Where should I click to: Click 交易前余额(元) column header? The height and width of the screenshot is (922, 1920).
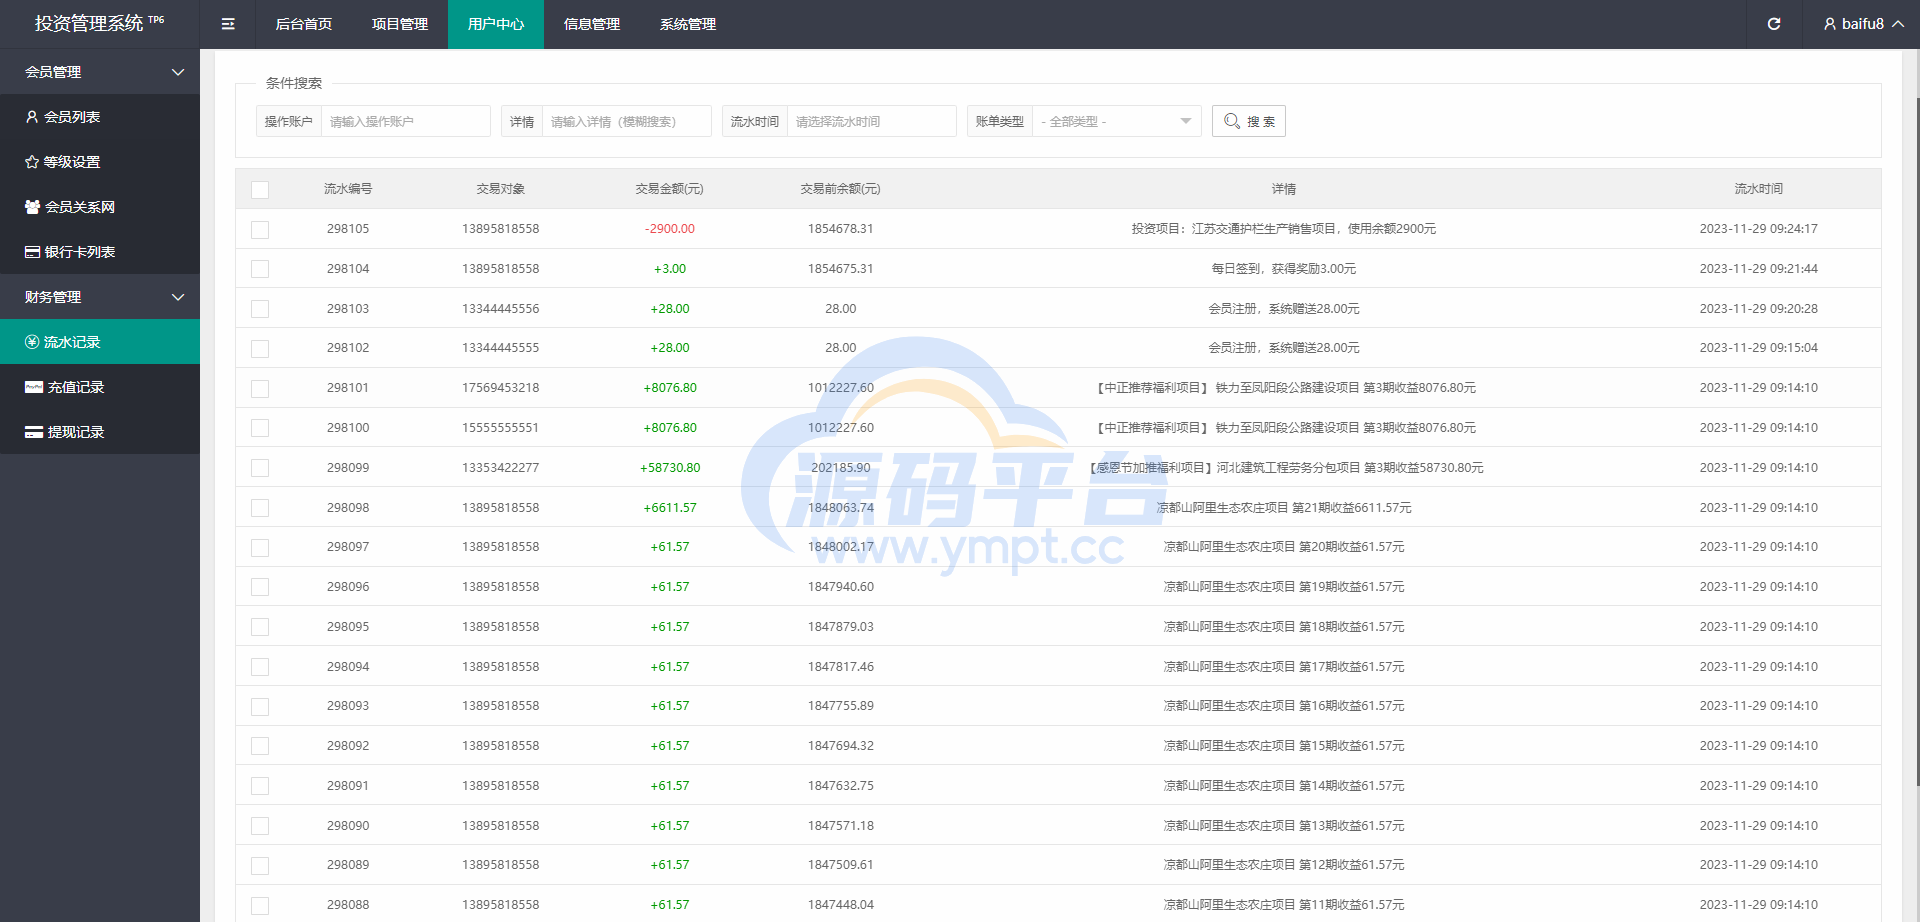(841, 189)
